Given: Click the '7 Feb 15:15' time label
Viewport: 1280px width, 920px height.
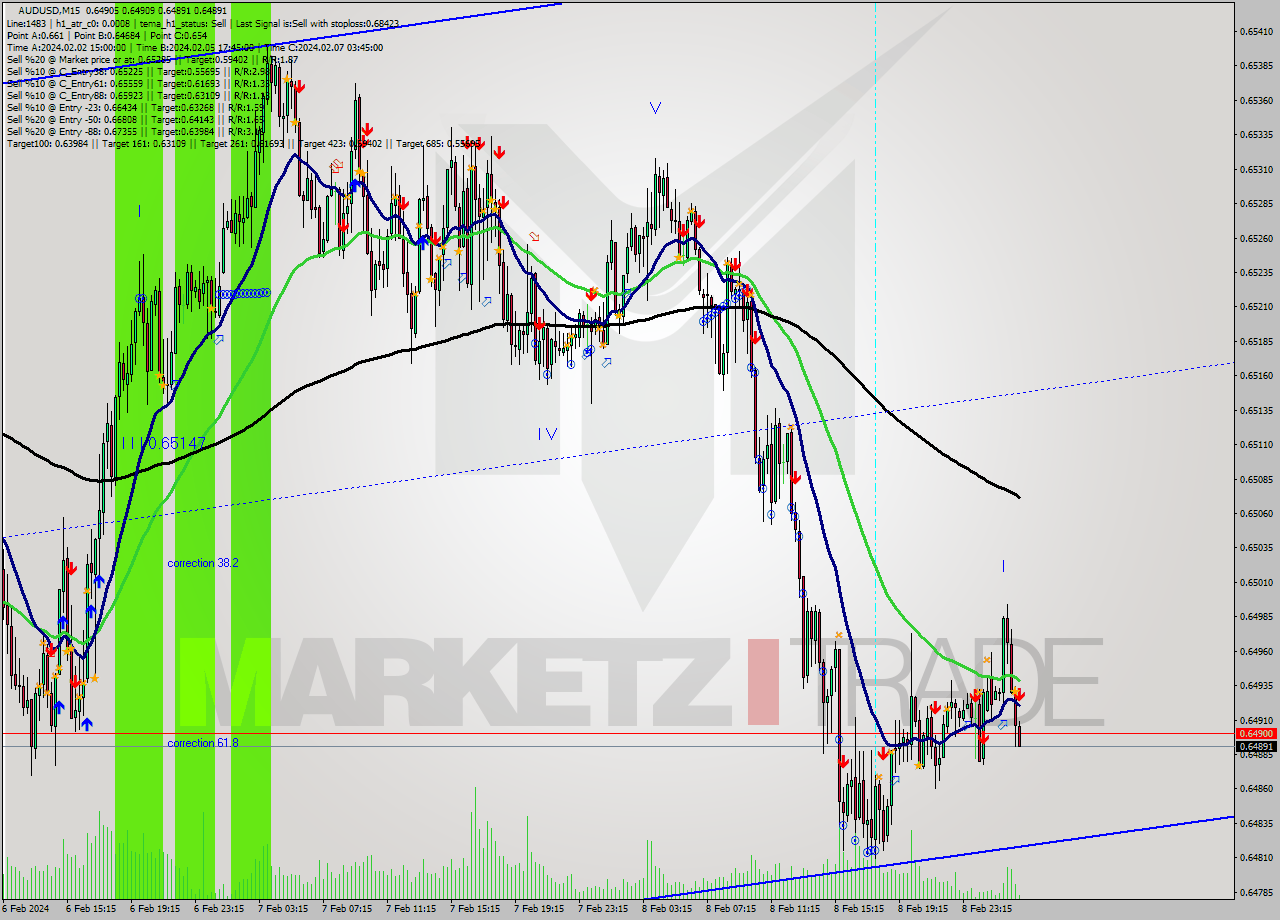Looking at the screenshot, I should tap(475, 909).
